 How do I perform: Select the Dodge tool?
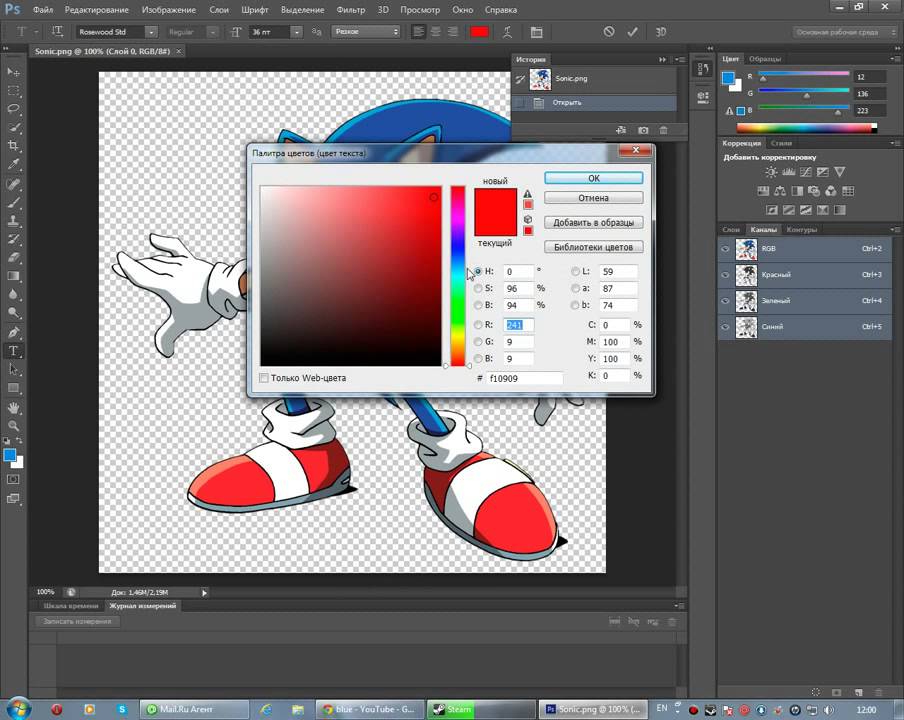click(x=13, y=313)
